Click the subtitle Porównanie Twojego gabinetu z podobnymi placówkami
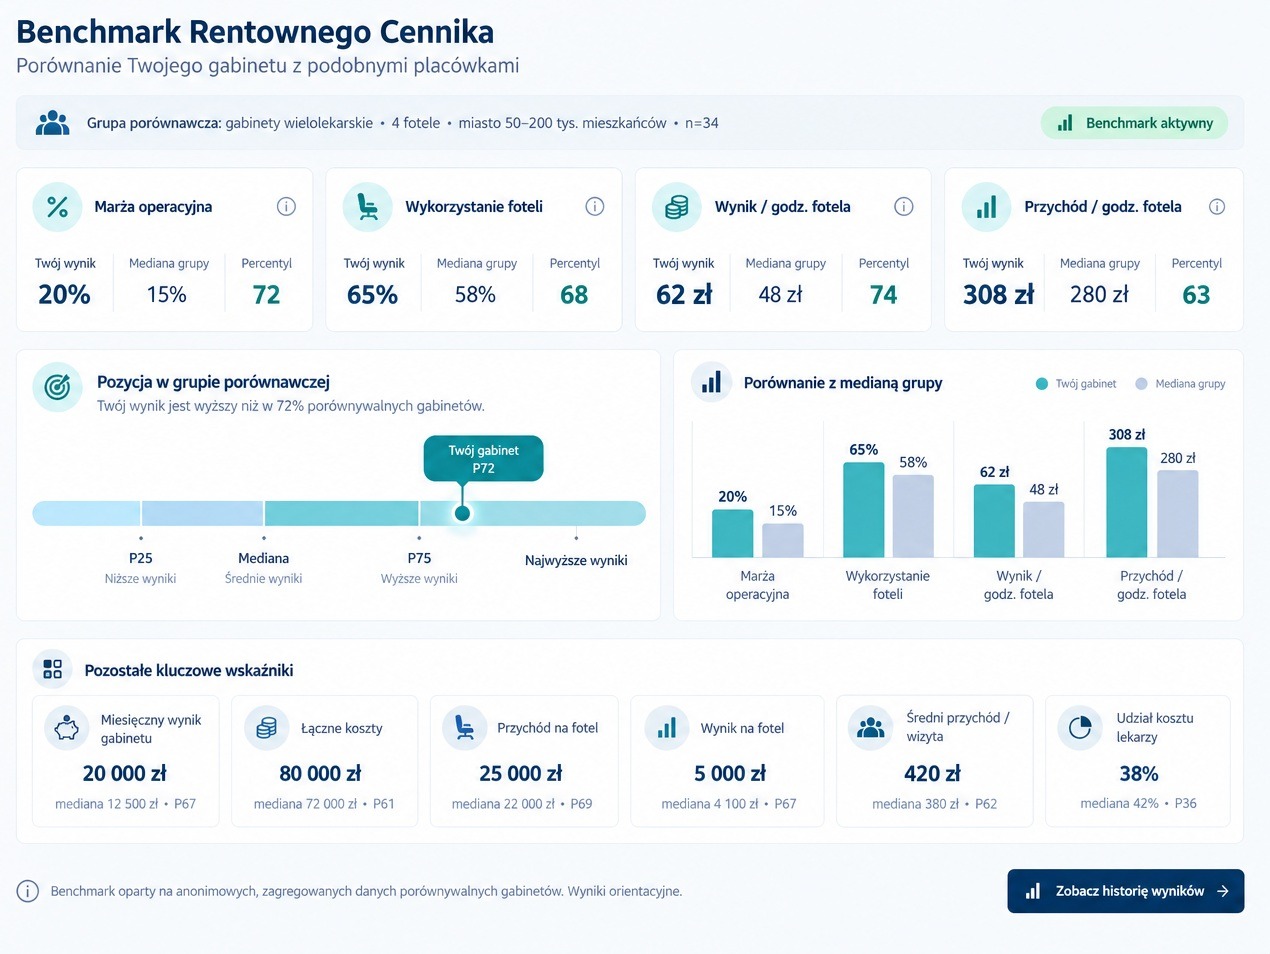 point(268,66)
